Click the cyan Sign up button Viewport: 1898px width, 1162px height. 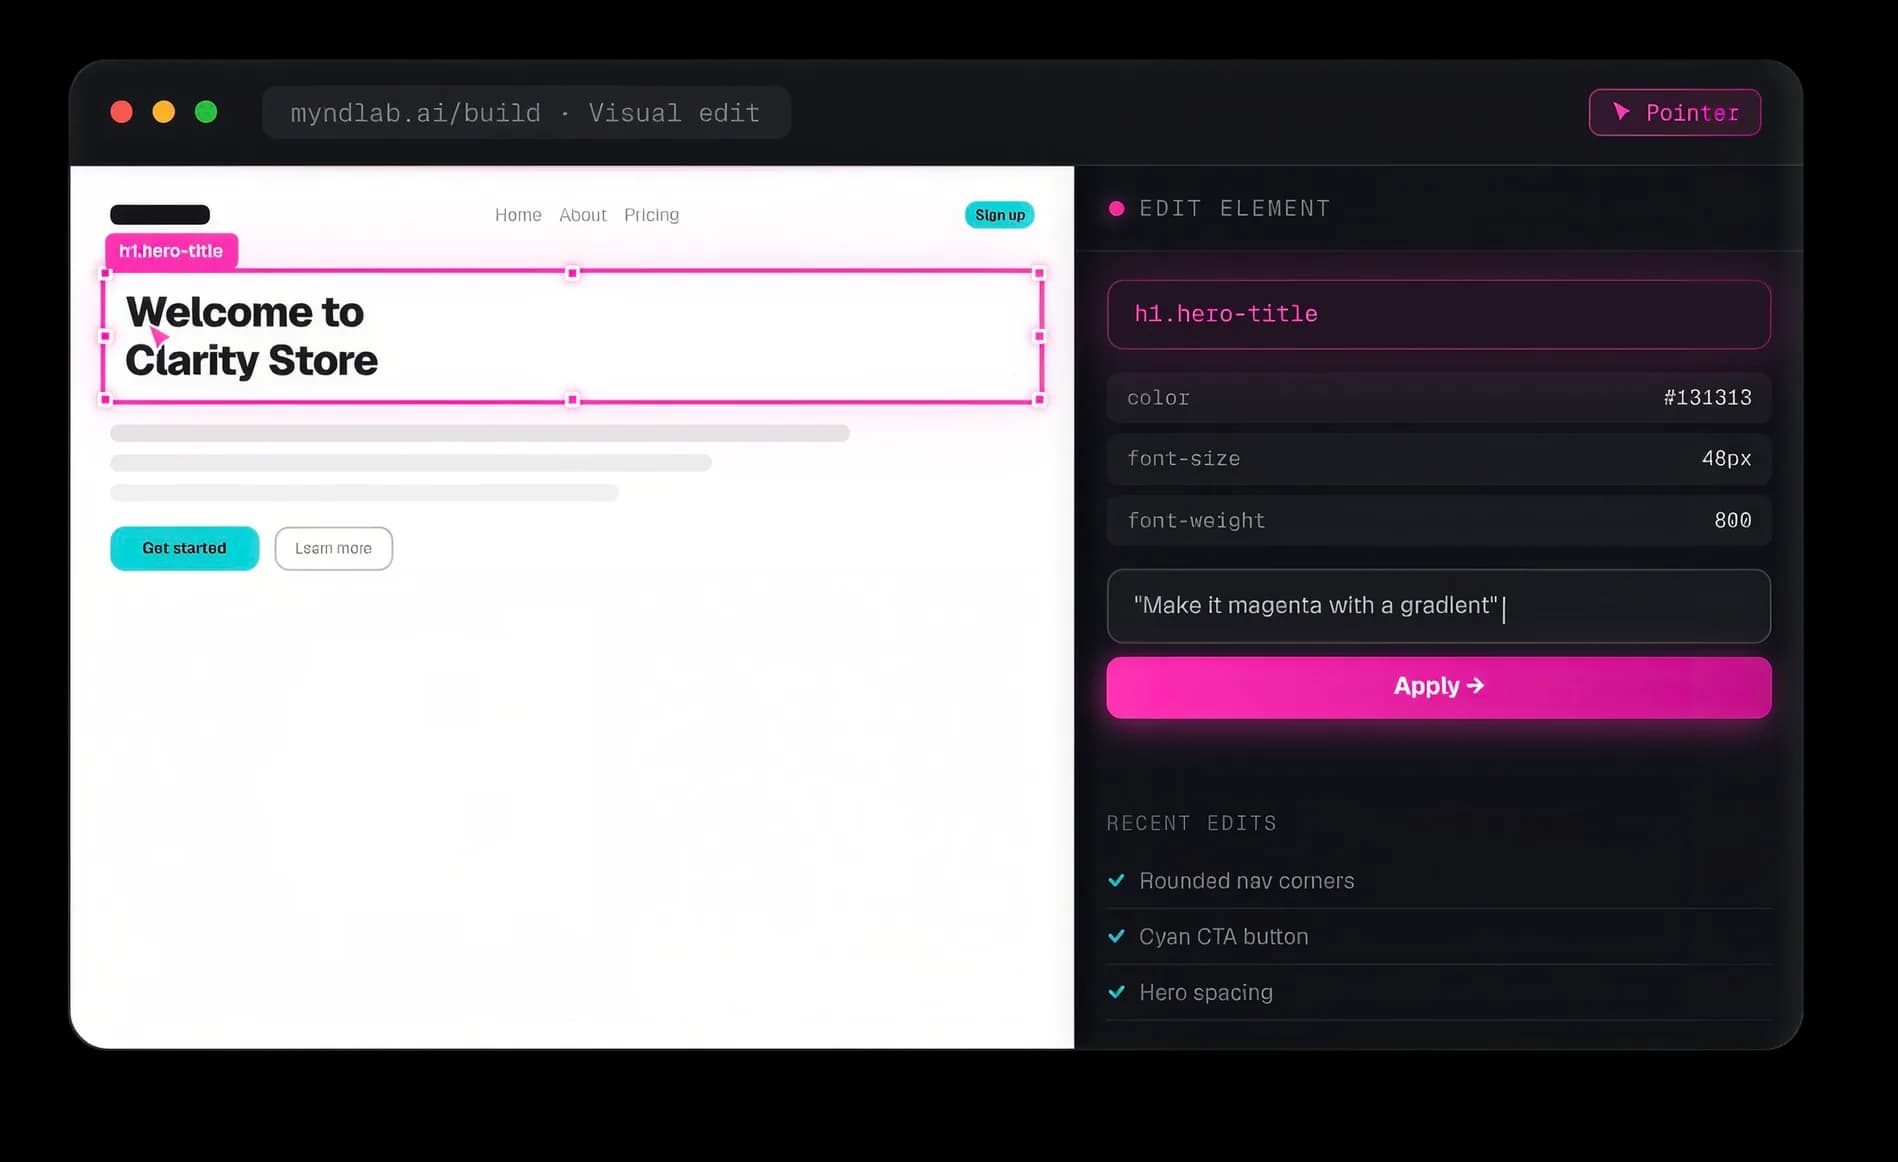[999, 215]
